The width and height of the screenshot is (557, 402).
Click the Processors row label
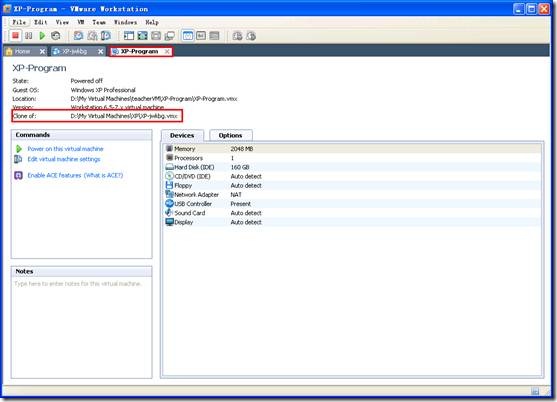(189, 158)
